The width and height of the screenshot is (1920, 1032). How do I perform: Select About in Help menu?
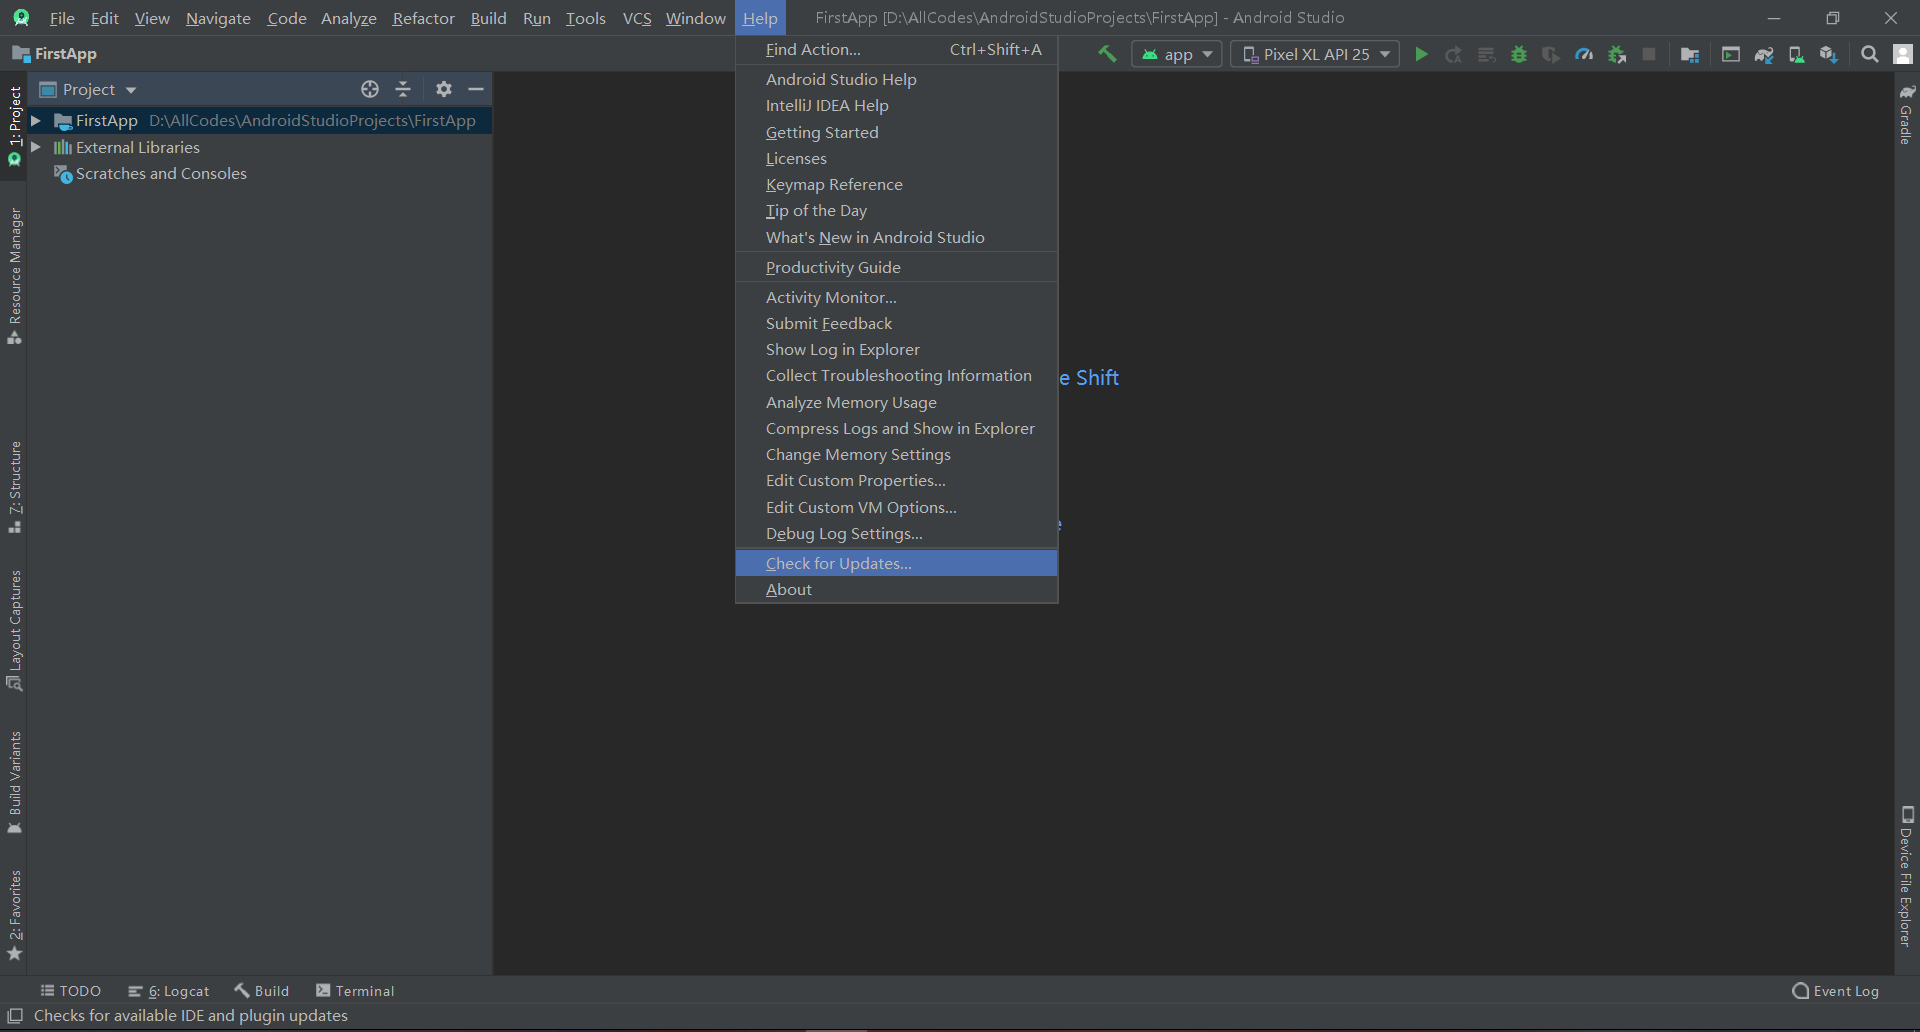[896, 590]
